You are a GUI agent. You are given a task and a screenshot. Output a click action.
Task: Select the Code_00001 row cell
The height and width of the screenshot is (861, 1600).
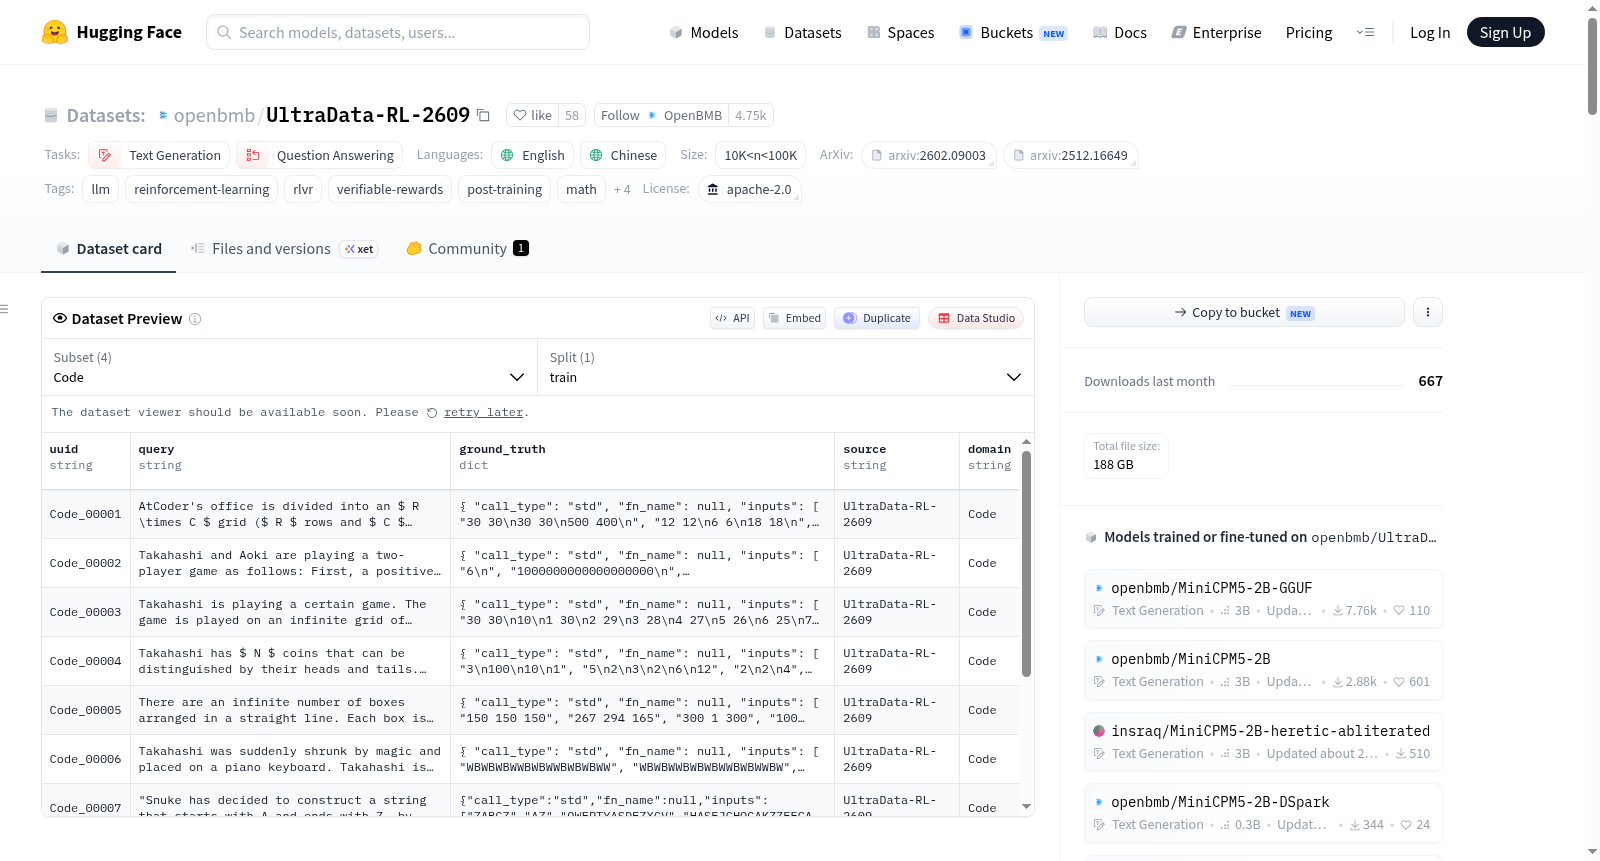(86, 514)
